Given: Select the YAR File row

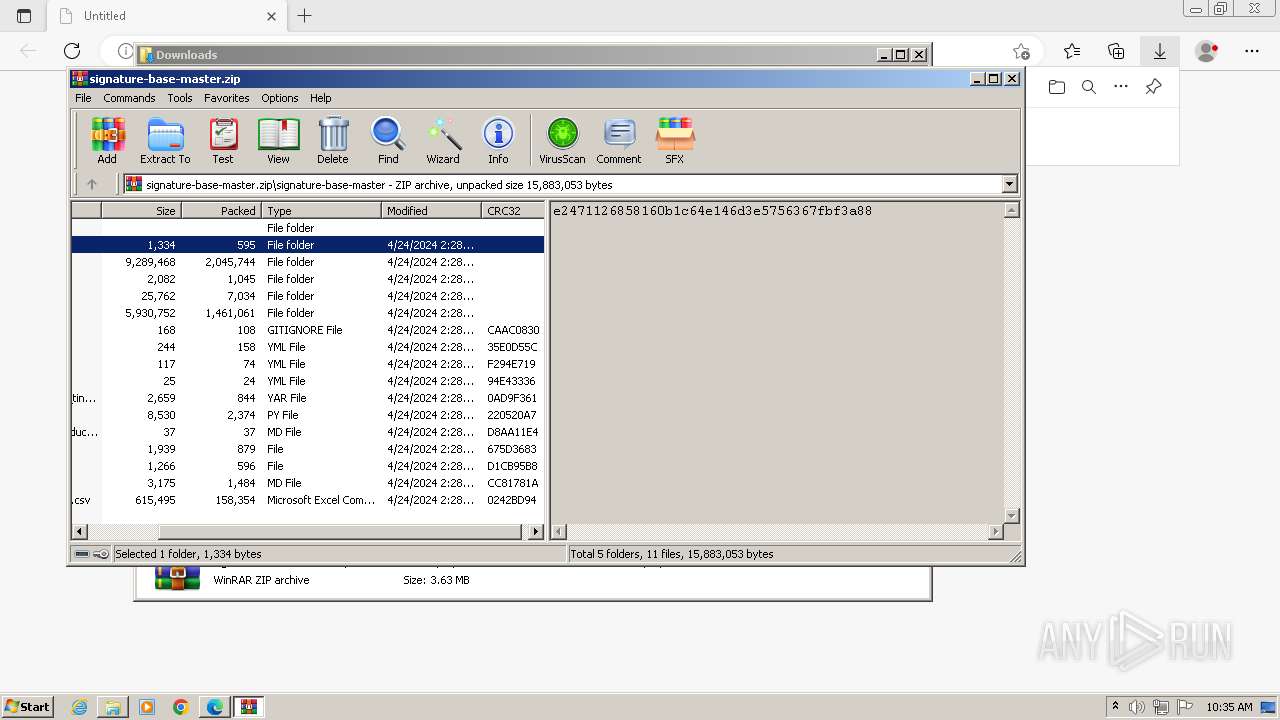Looking at the screenshot, I should [x=307, y=398].
